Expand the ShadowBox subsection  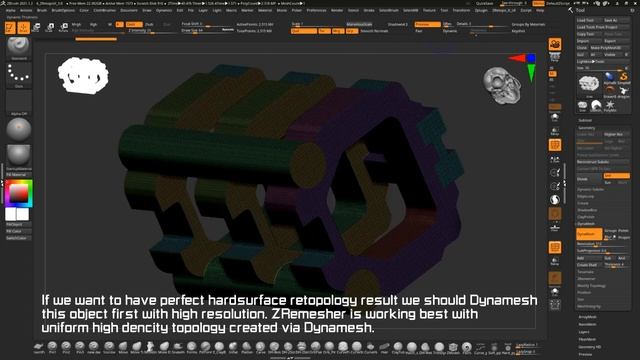587,210
